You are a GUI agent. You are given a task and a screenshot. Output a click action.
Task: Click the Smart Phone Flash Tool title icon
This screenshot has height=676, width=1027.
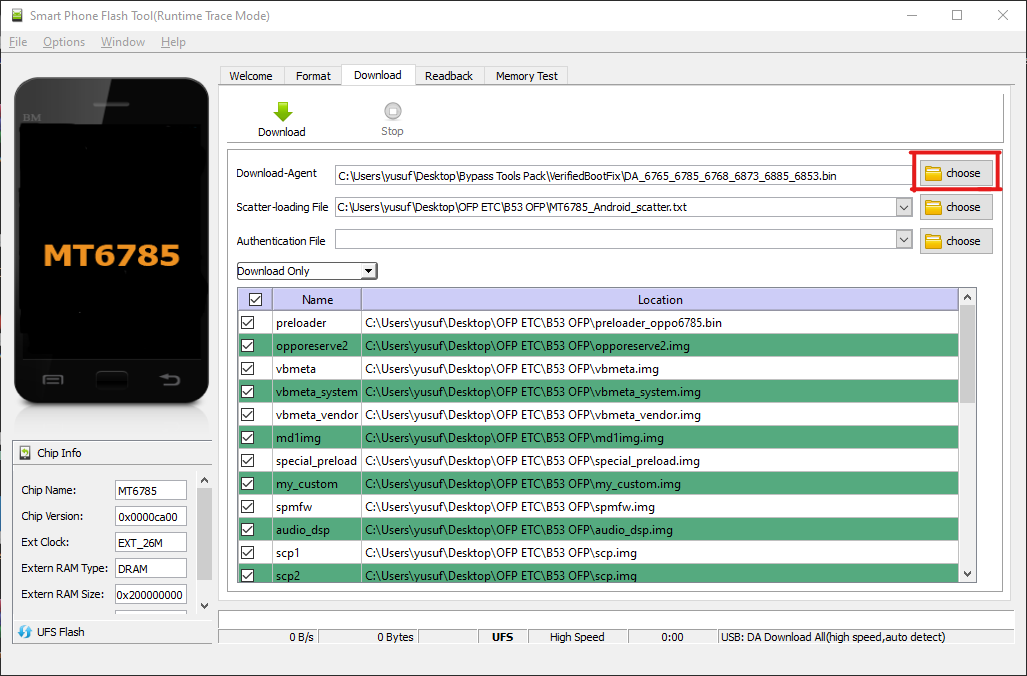[x=15, y=16]
